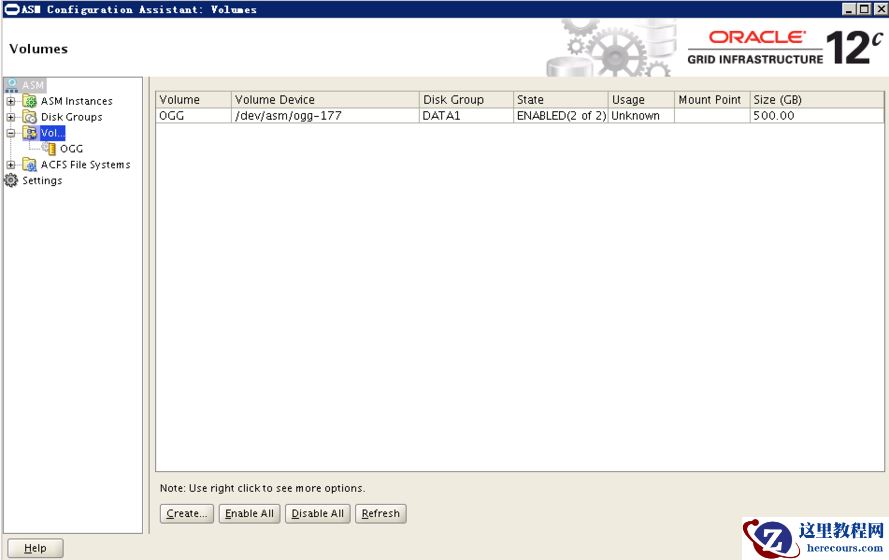Click the Disk Groups folder icon
The height and width of the screenshot is (560, 889).
[x=29, y=117]
